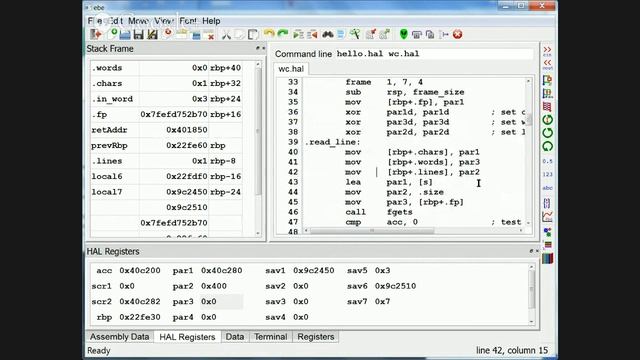Click the binoculars find icon
Screen dimensions: 640x360
coord(328,35)
